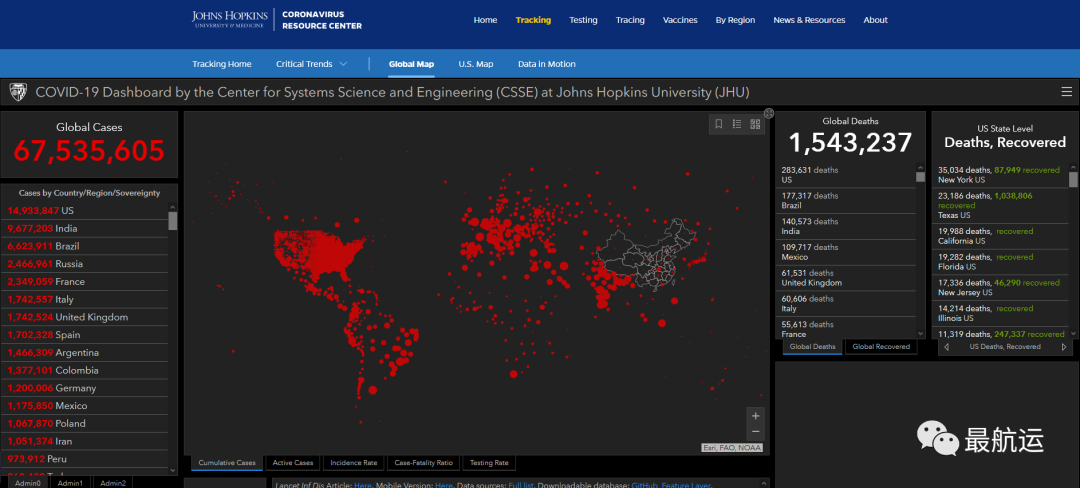Screen dimensions: 1080x488
Task: Switch to Case-Fatality Ratio tab
Action: click(x=423, y=463)
